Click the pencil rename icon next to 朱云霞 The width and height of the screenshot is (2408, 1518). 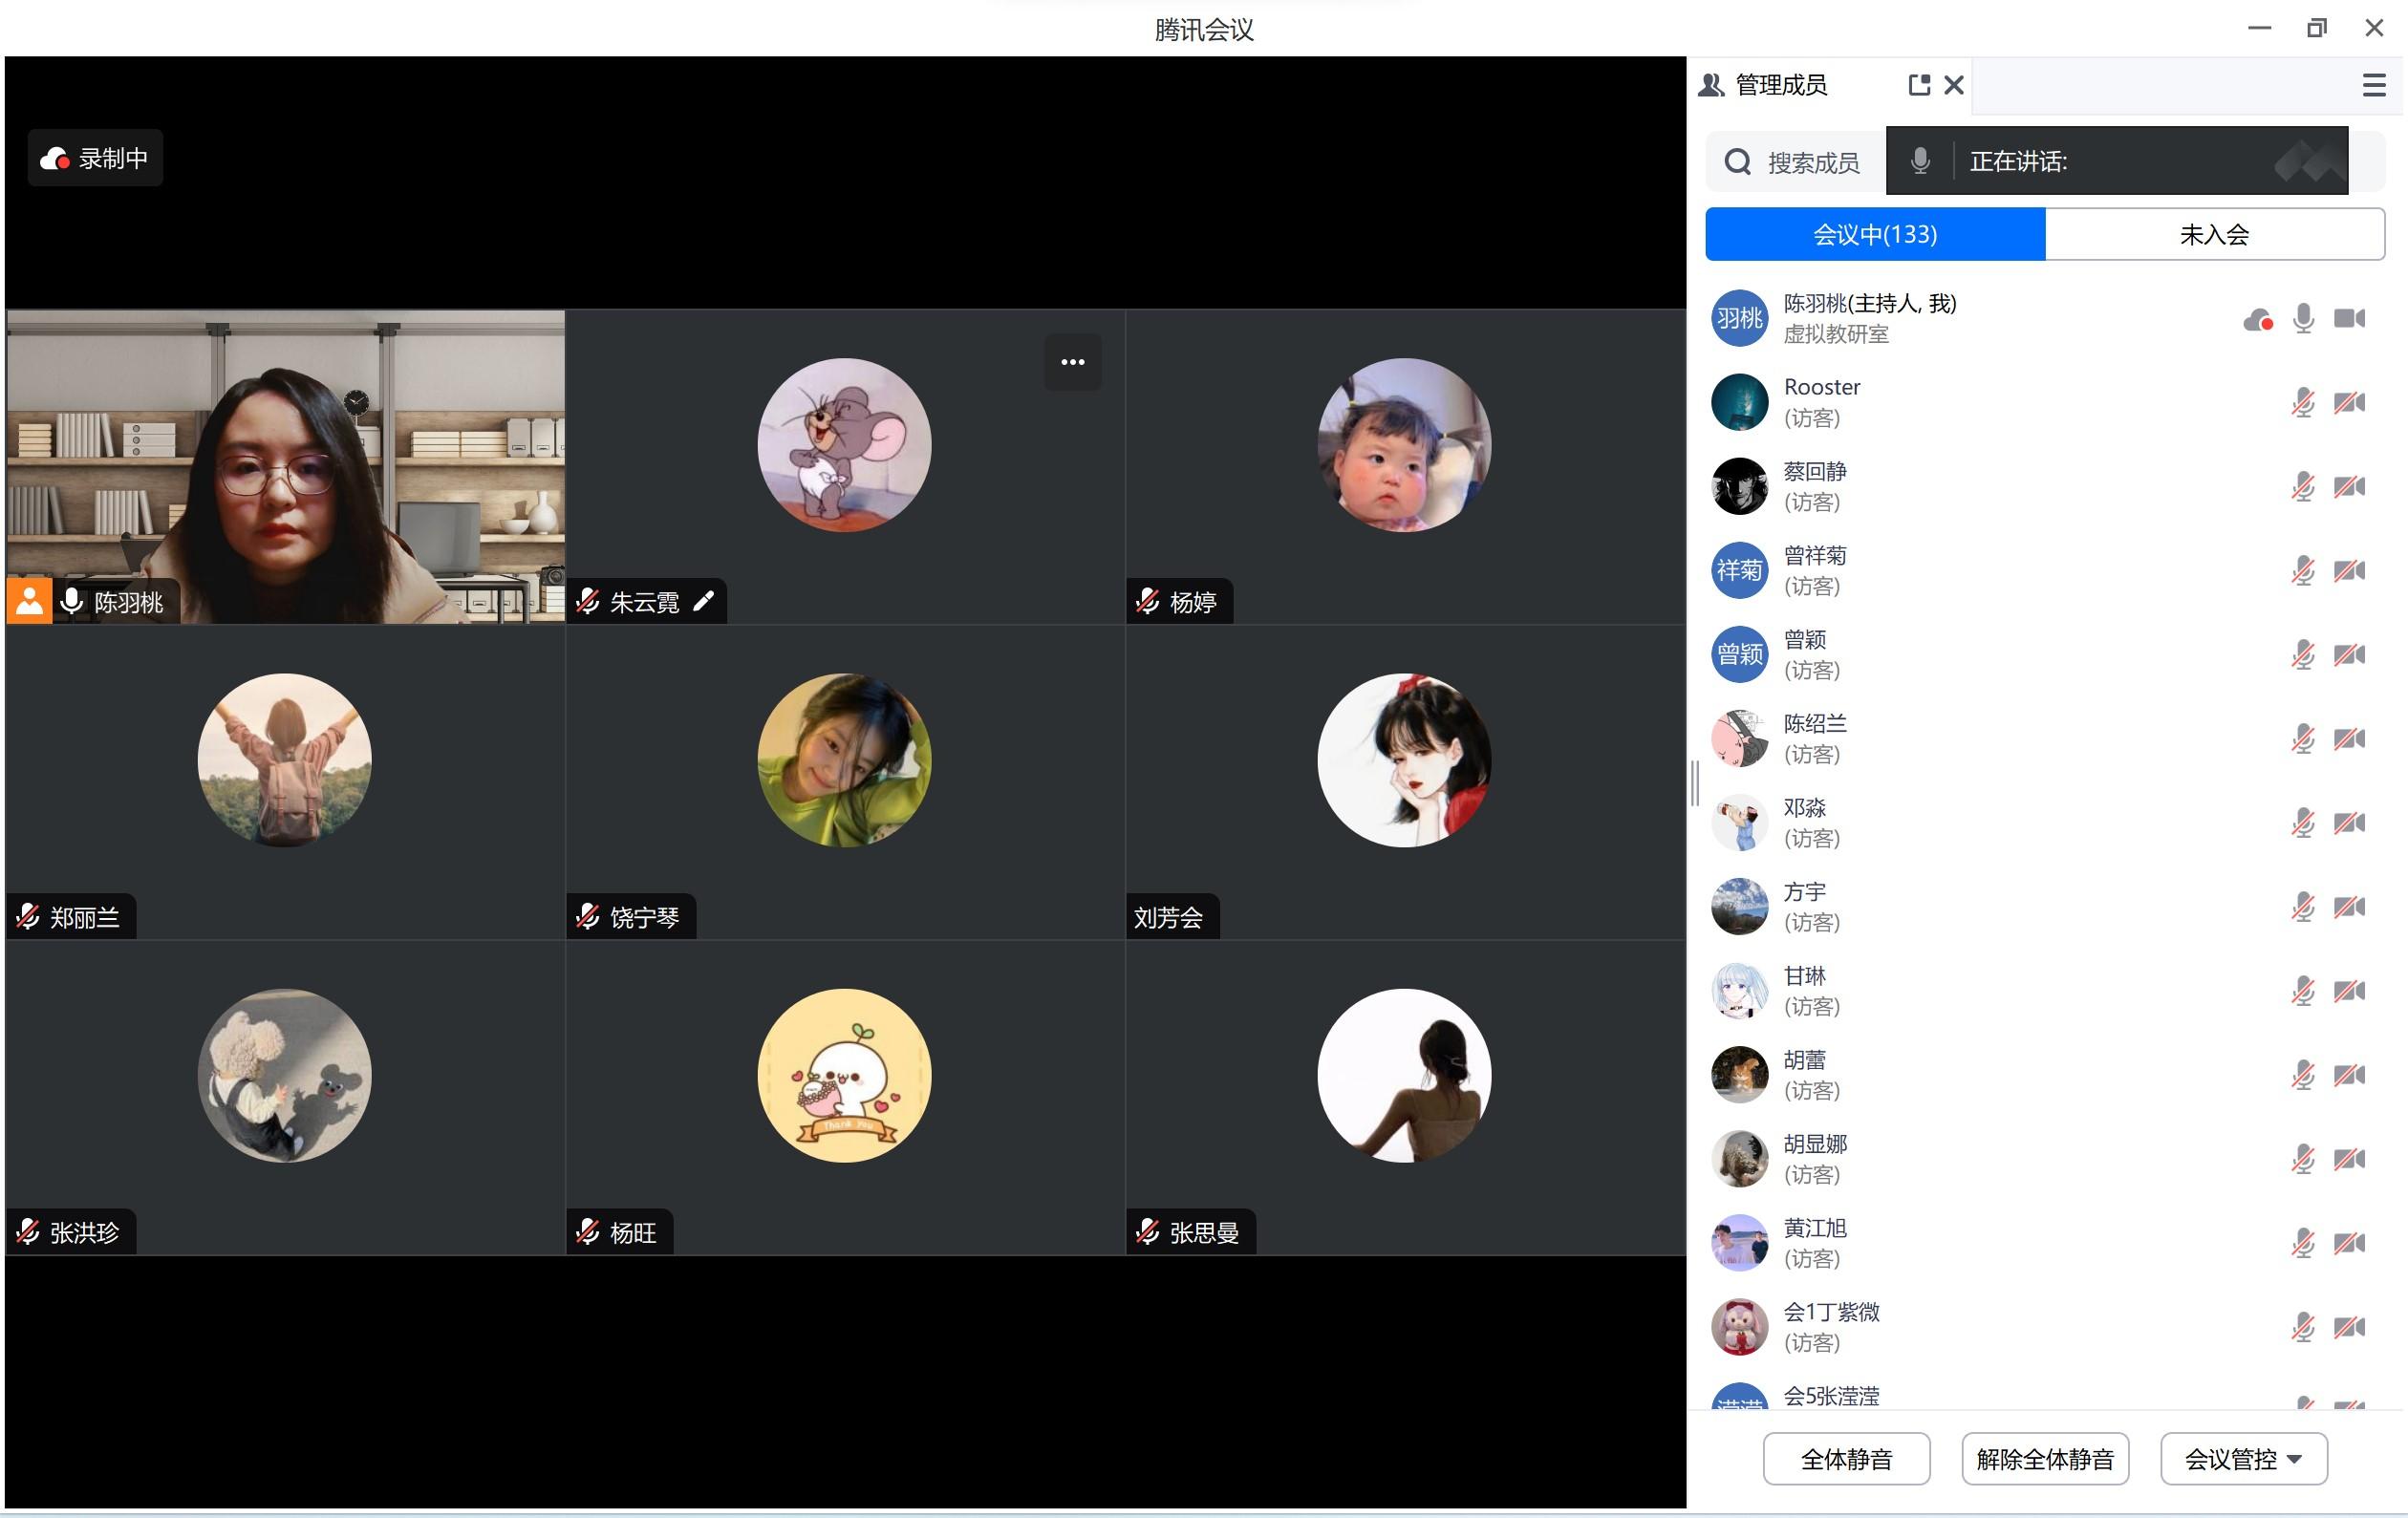[704, 601]
